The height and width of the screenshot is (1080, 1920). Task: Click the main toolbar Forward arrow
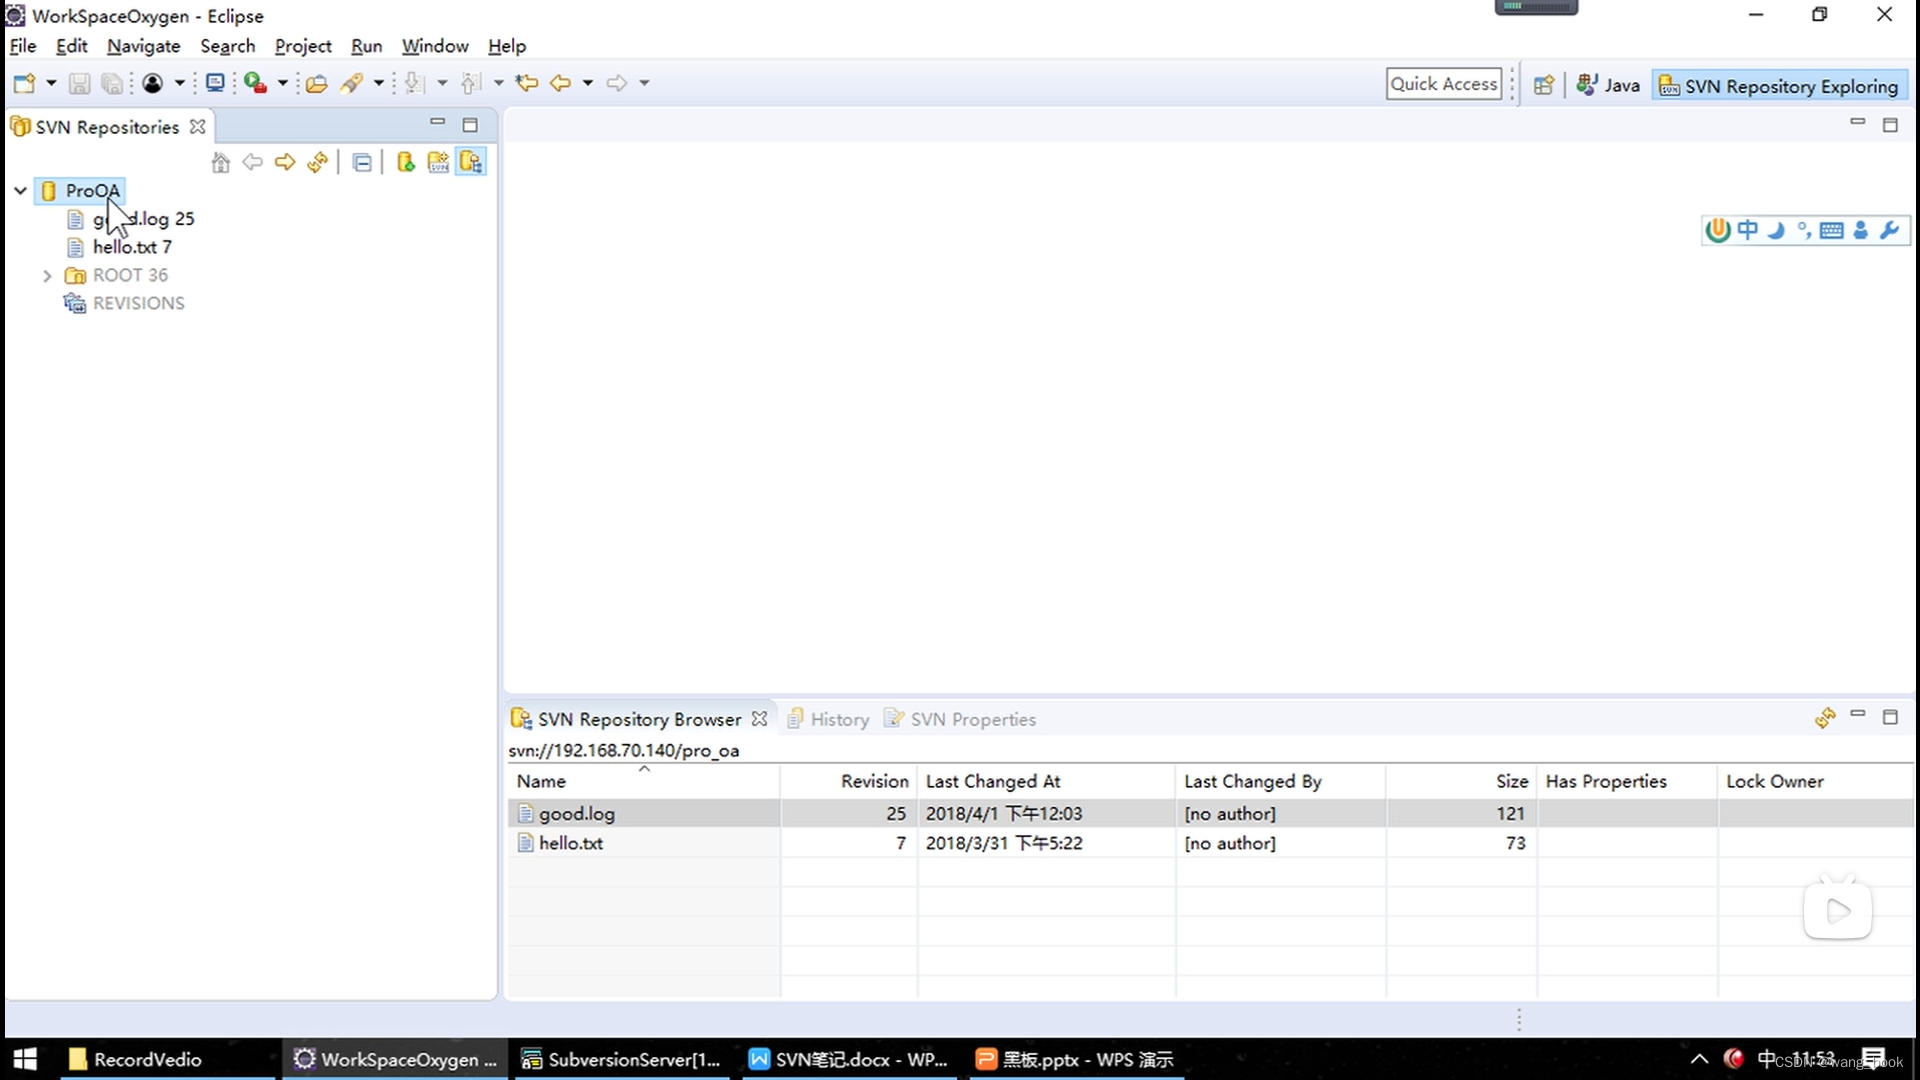(x=617, y=83)
